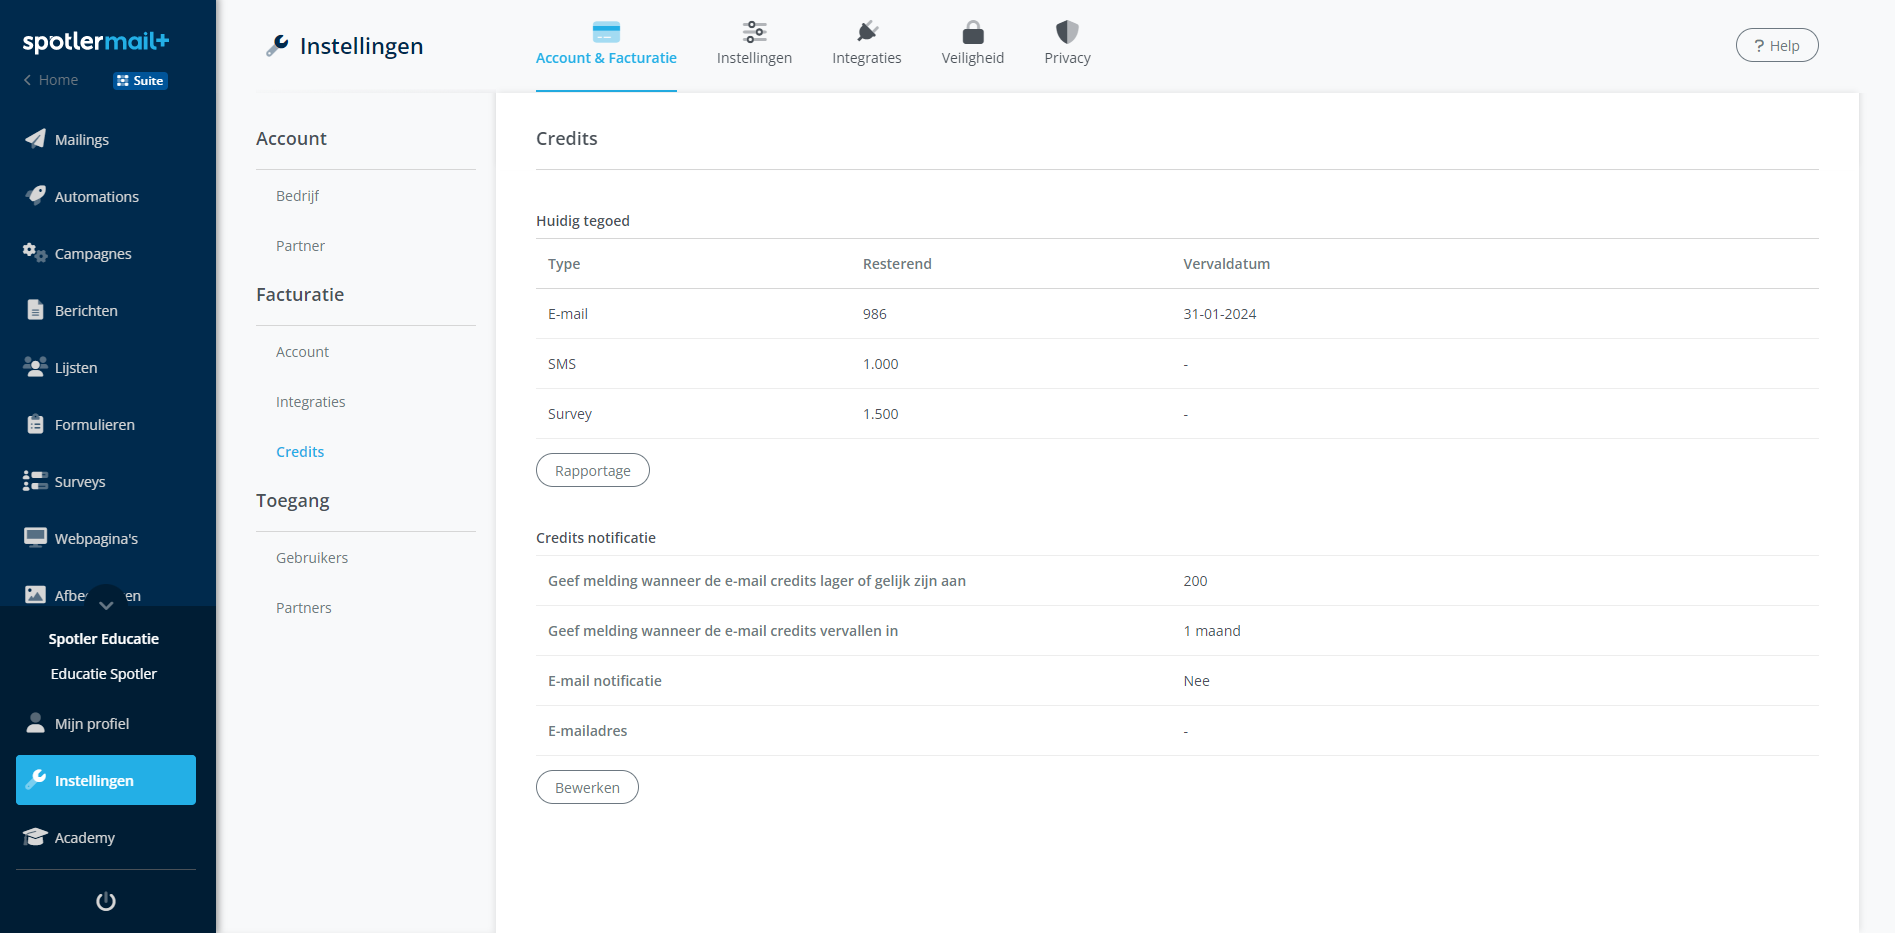The width and height of the screenshot is (1895, 933).
Task: Open the Privacy tab
Action: click(x=1067, y=44)
